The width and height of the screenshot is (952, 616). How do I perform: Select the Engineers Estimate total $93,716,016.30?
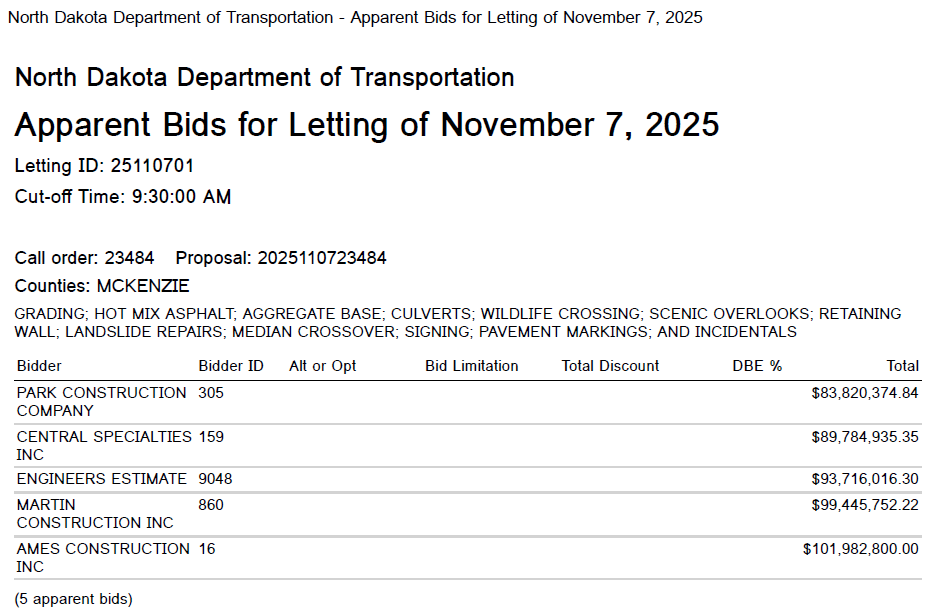pos(865,479)
